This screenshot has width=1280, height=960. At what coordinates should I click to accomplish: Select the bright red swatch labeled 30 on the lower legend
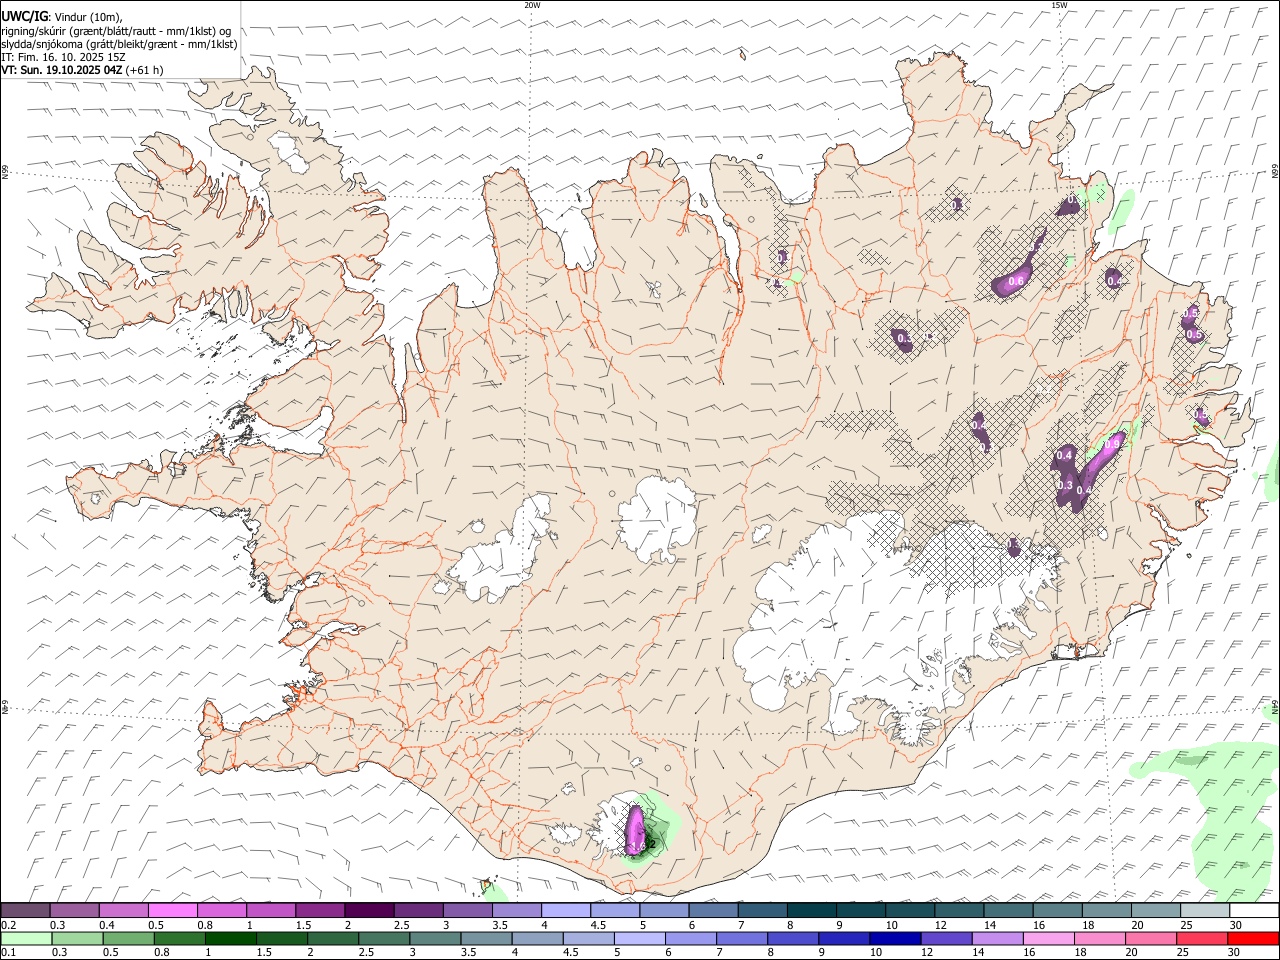1254,938
